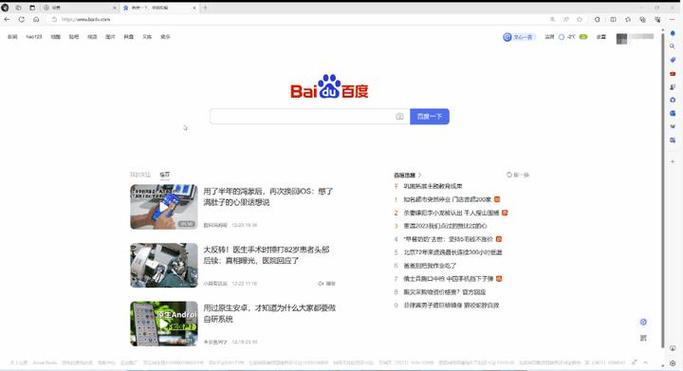Expand the 百度热搜 heading arrow

420,175
